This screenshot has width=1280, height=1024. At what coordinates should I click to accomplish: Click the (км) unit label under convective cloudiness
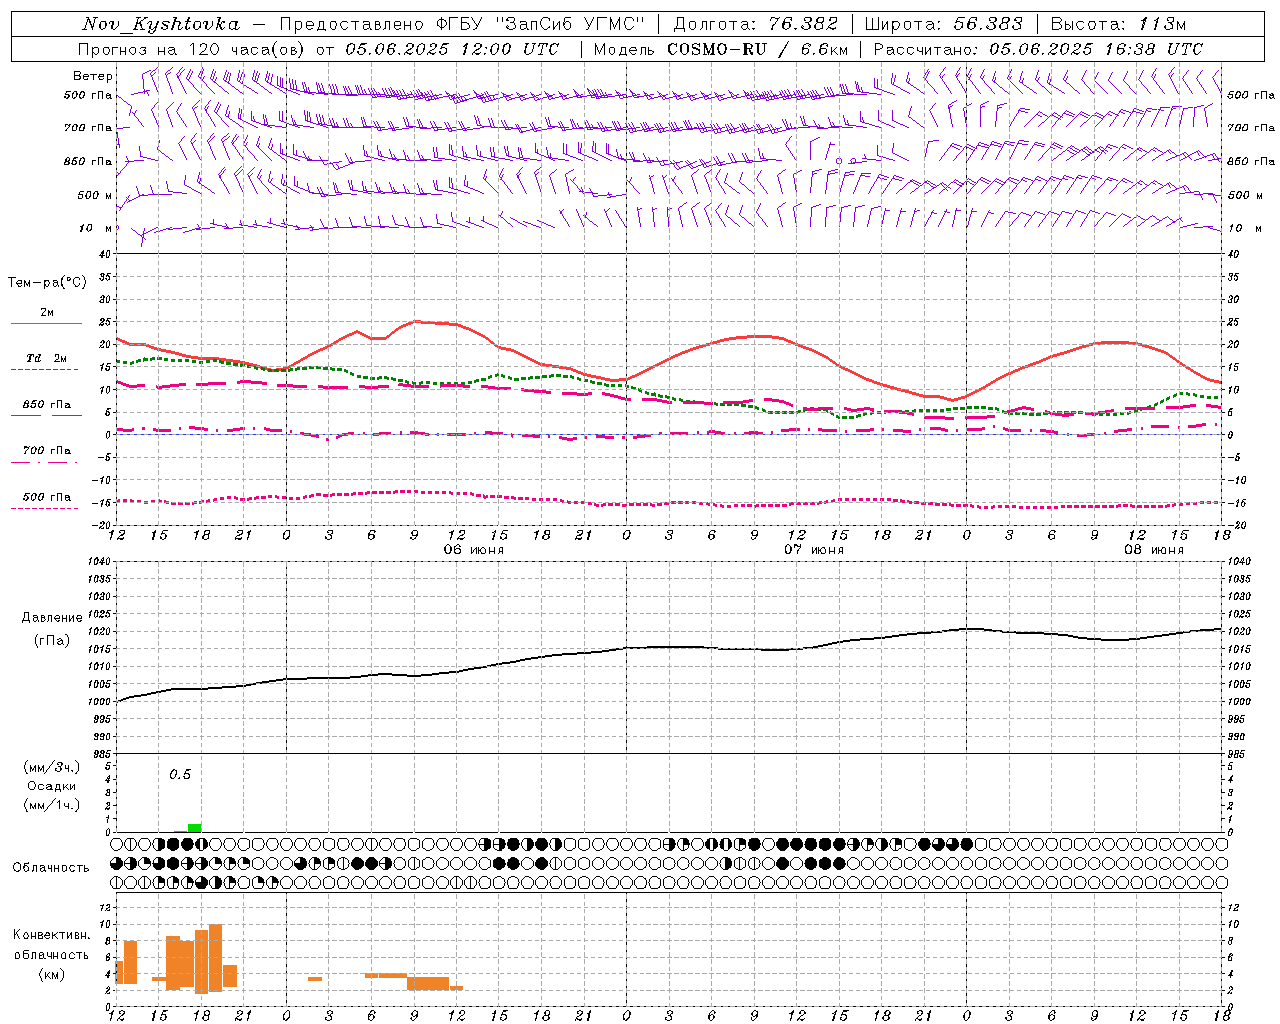52,974
